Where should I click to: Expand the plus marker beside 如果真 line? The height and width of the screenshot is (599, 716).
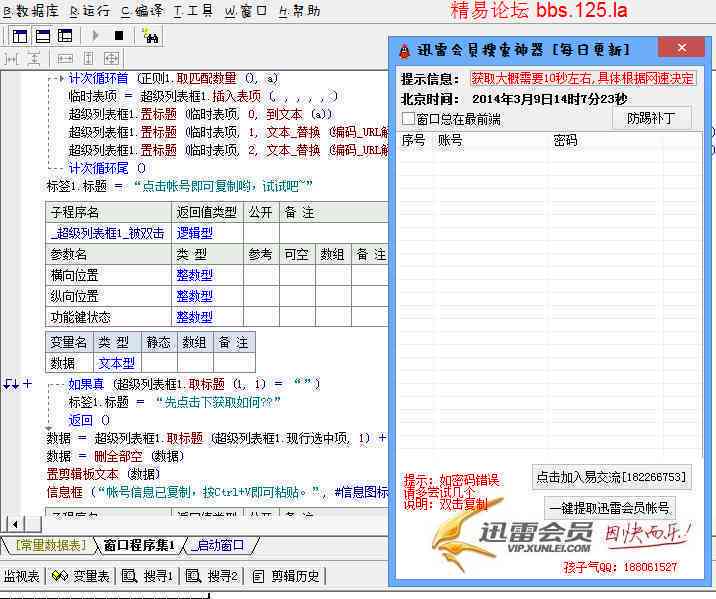pyautogui.click(x=27, y=384)
